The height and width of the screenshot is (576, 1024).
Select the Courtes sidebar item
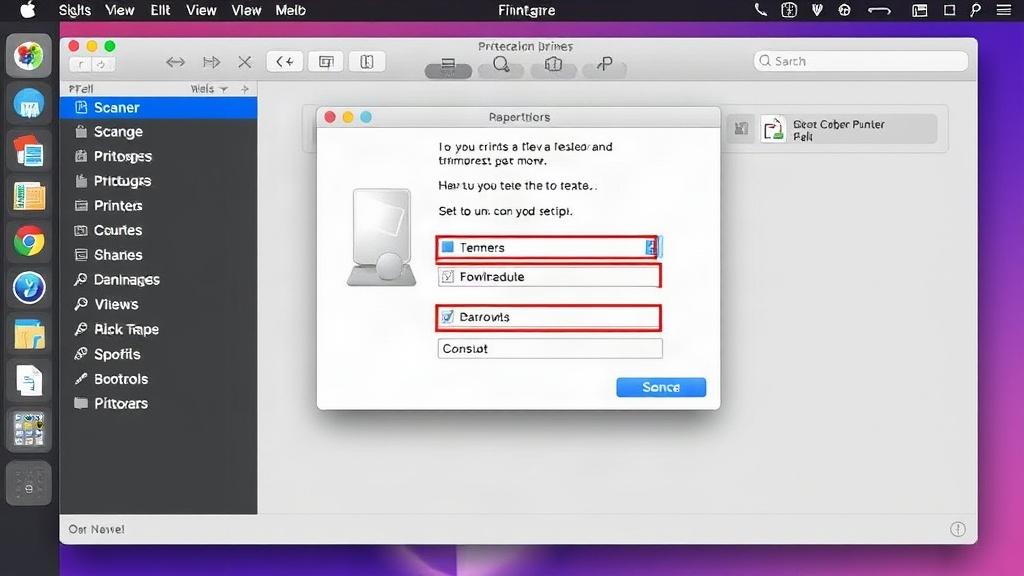(158, 231)
